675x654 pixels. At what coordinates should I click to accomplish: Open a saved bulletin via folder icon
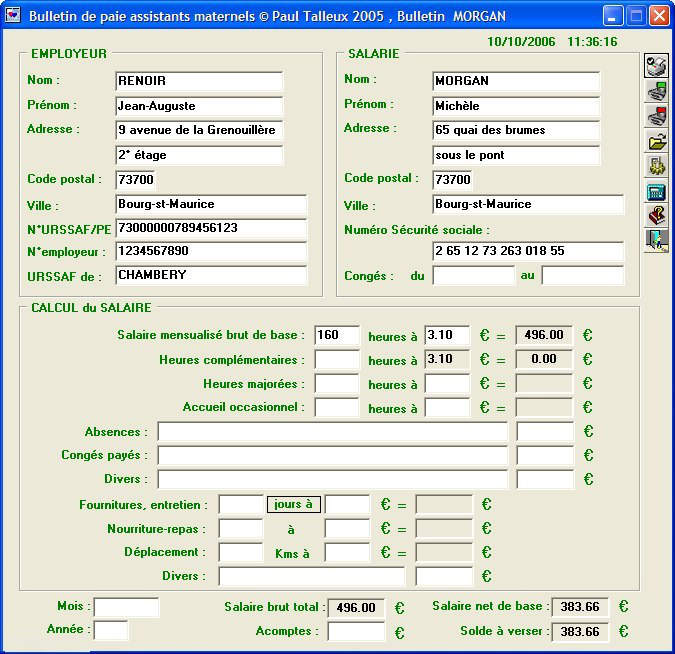click(656, 140)
